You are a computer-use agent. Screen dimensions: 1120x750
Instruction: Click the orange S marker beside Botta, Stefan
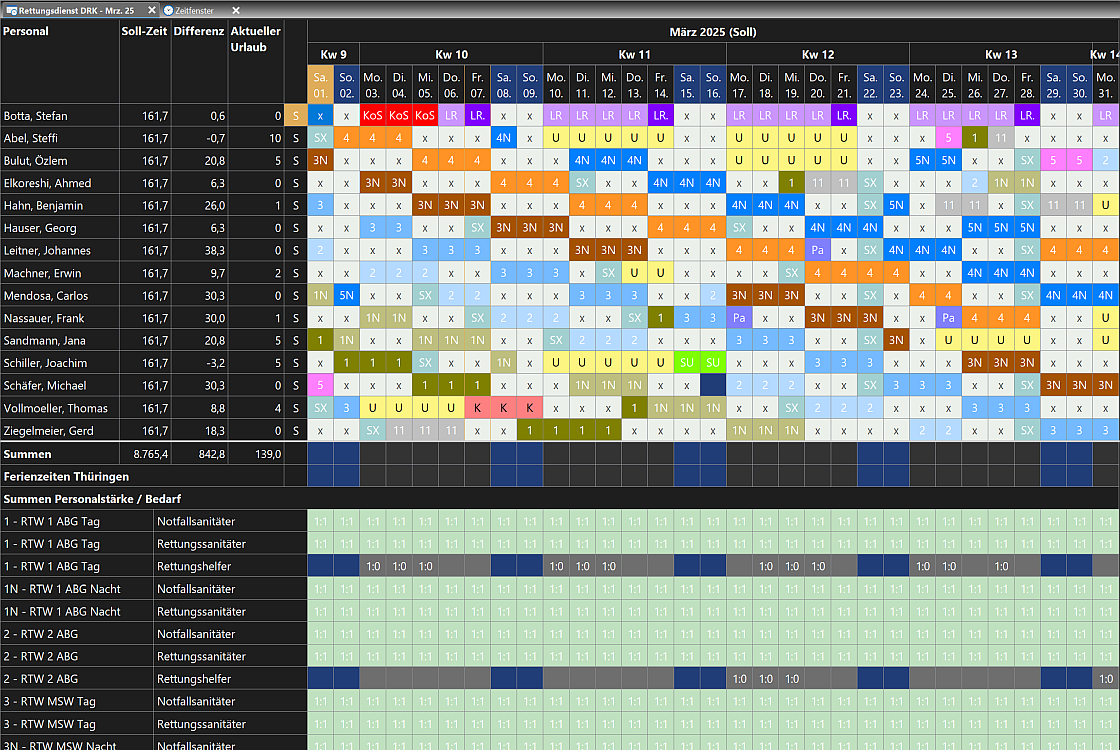tap(295, 116)
